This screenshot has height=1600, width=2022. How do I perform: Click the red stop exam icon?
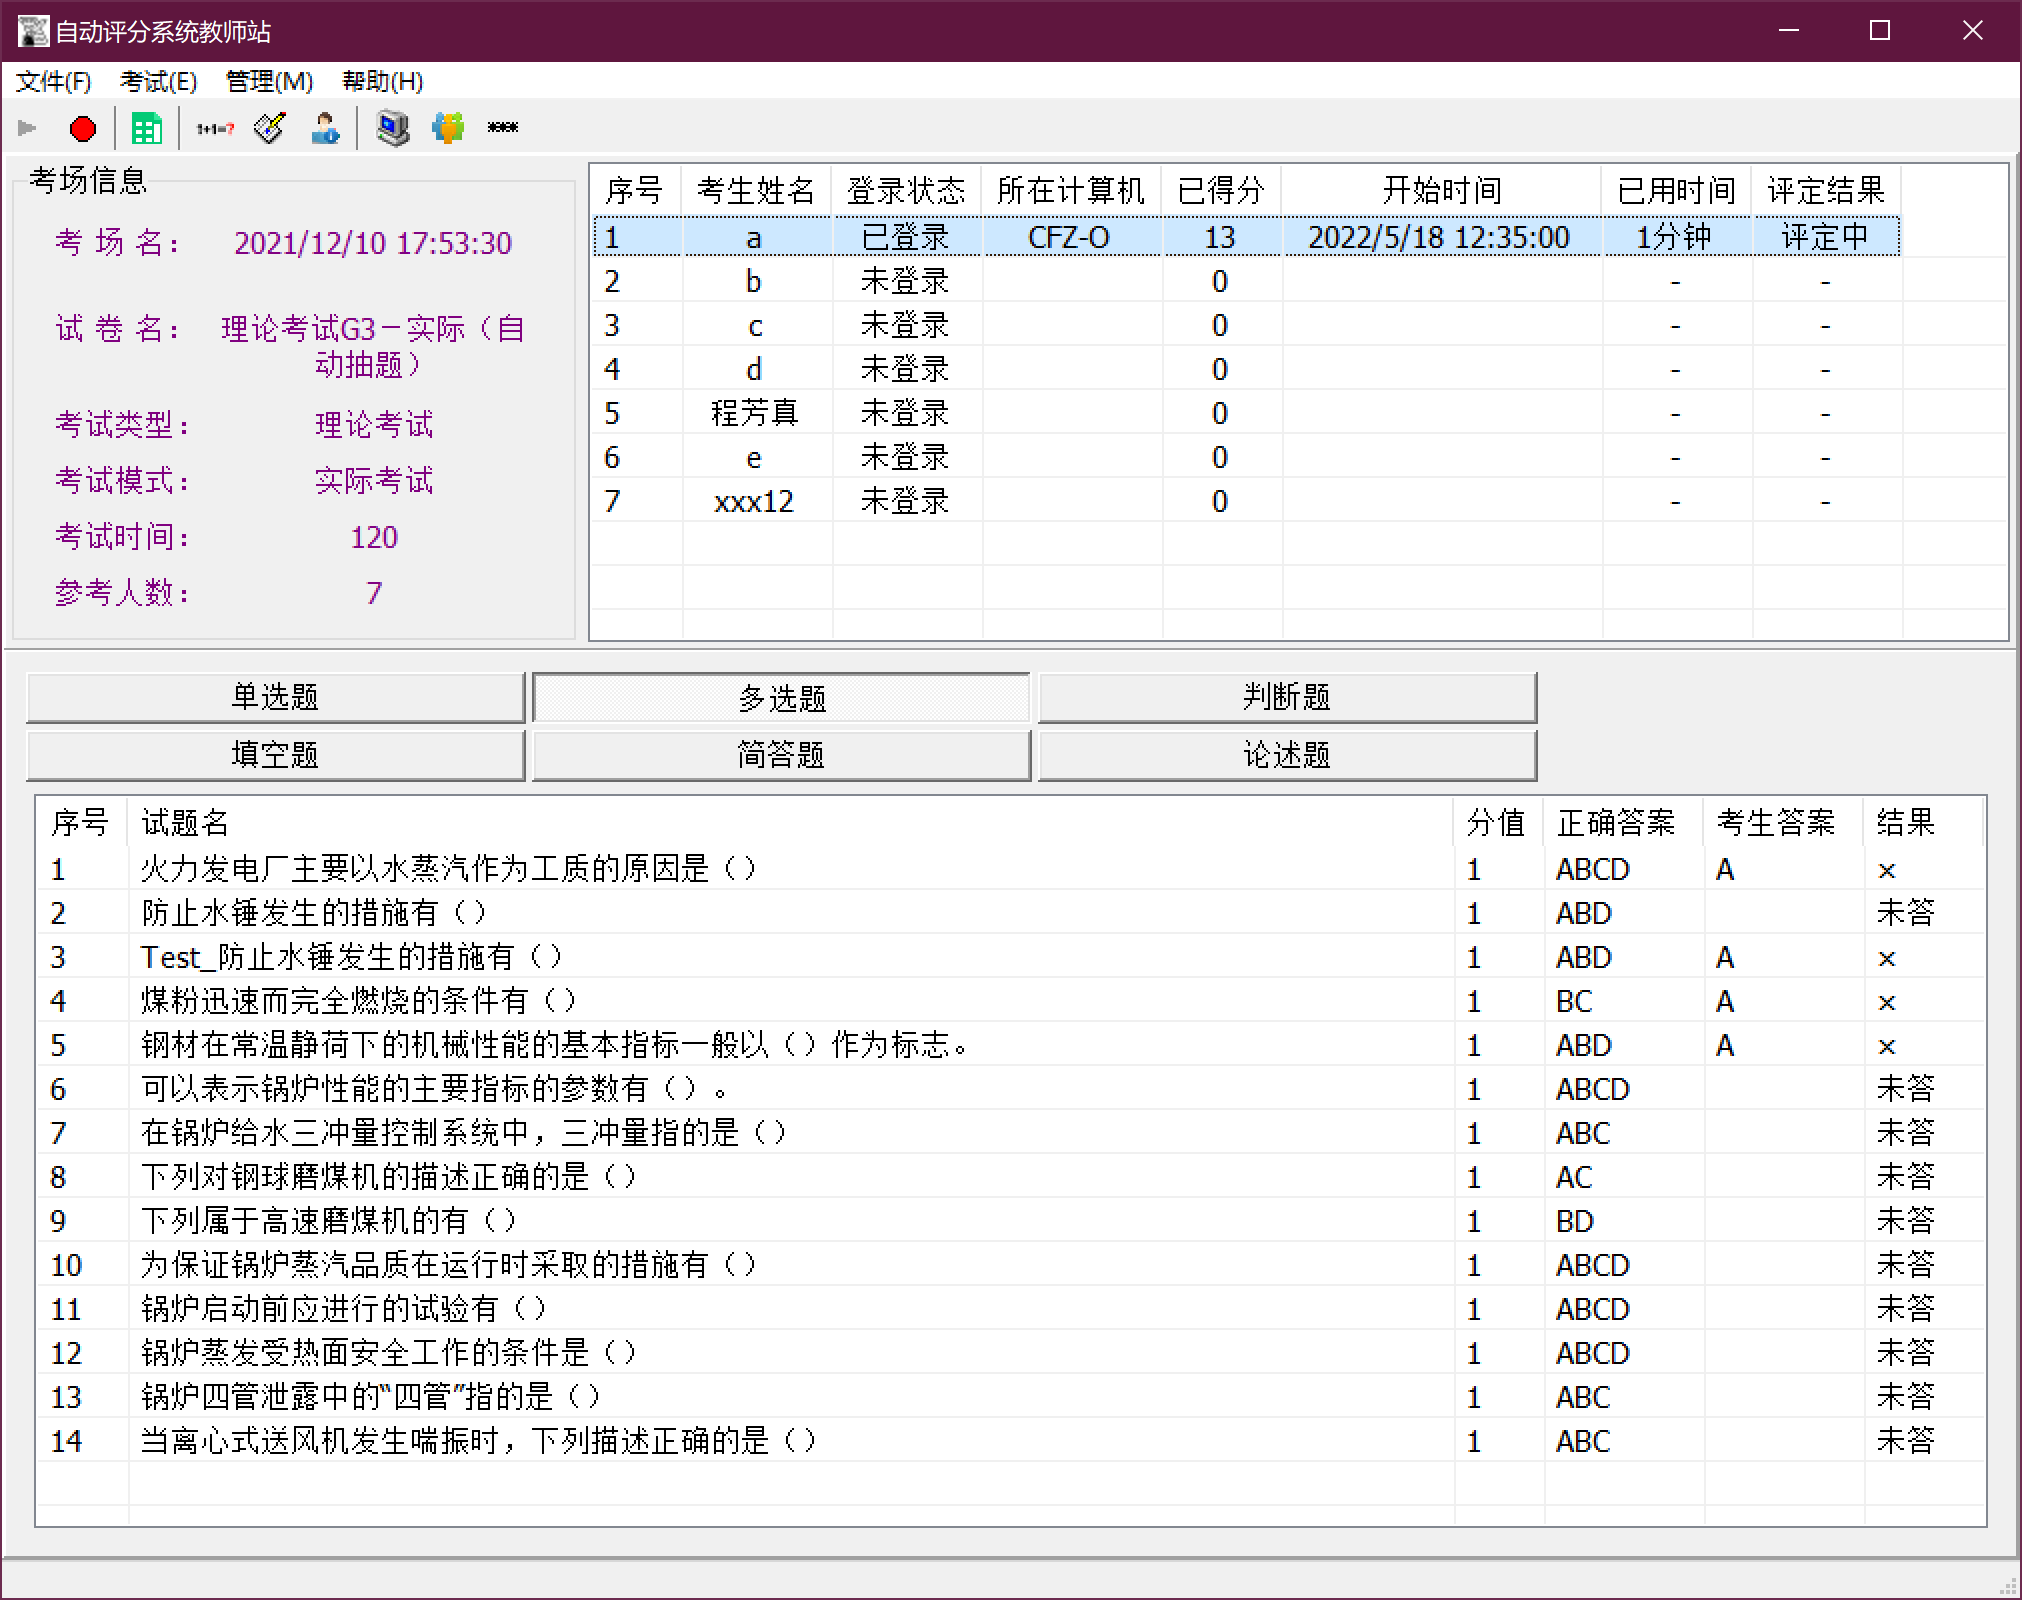[83, 129]
